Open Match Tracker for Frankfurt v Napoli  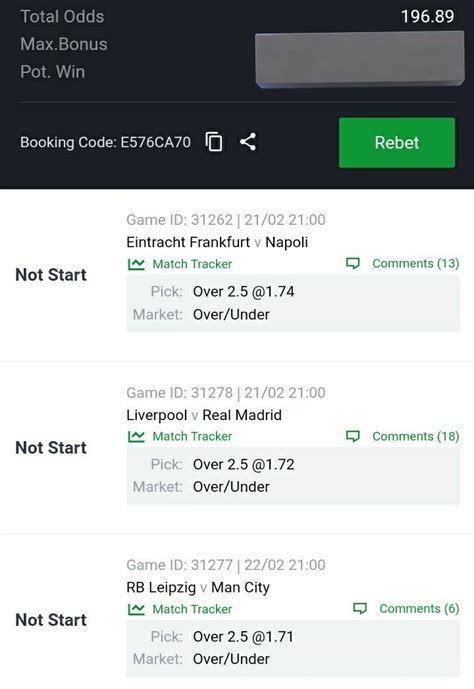click(192, 264)
